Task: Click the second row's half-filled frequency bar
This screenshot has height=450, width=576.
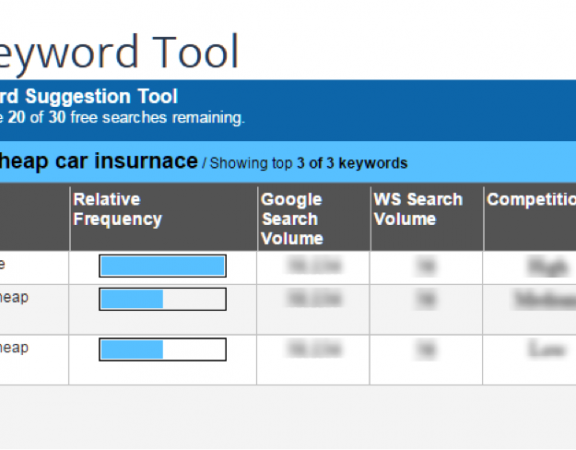Action: coord(163,299)
